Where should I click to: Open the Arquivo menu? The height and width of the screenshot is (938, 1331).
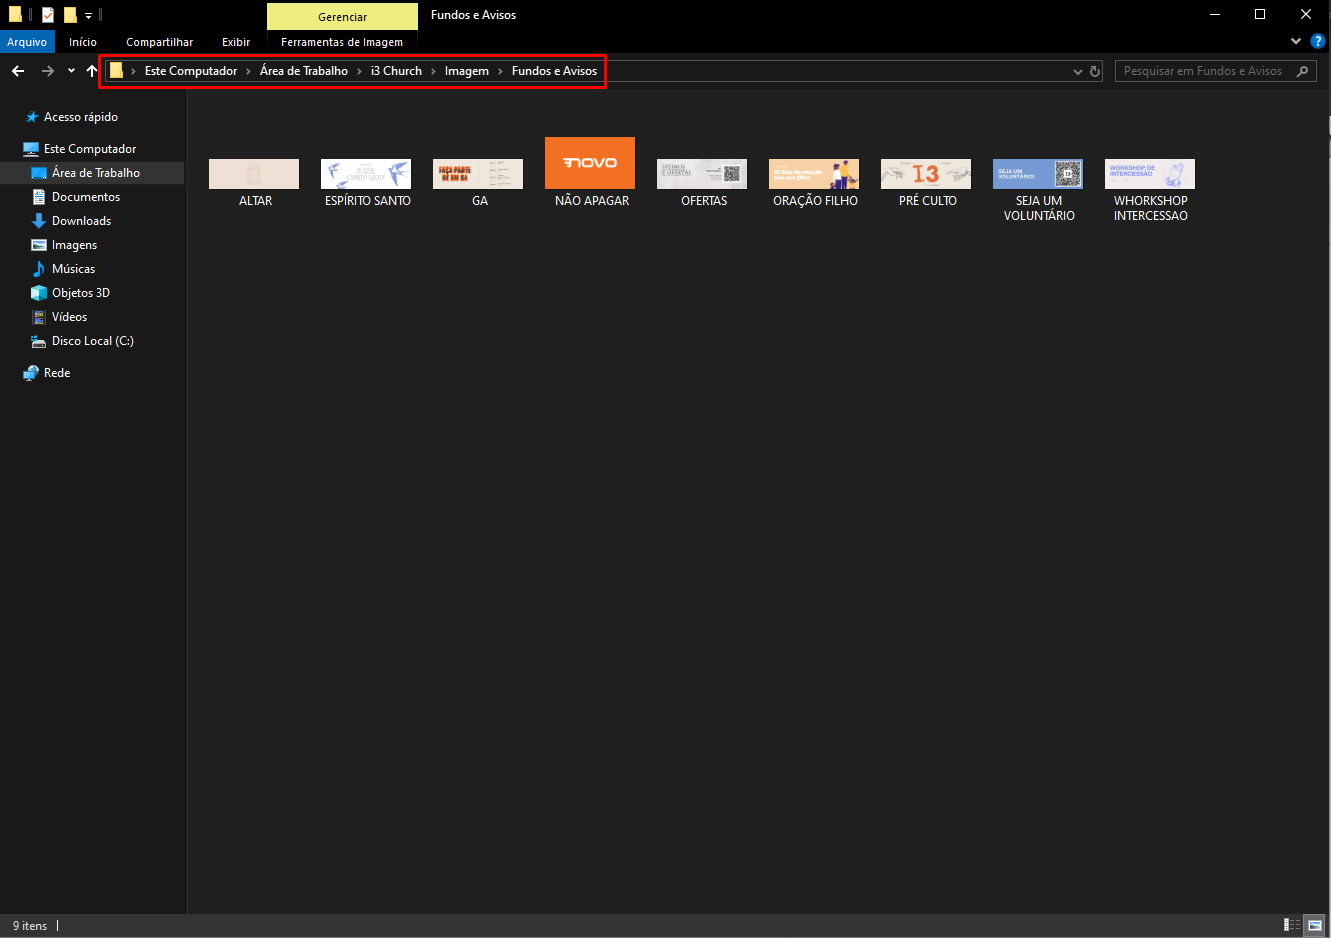[x=27, y=42]
